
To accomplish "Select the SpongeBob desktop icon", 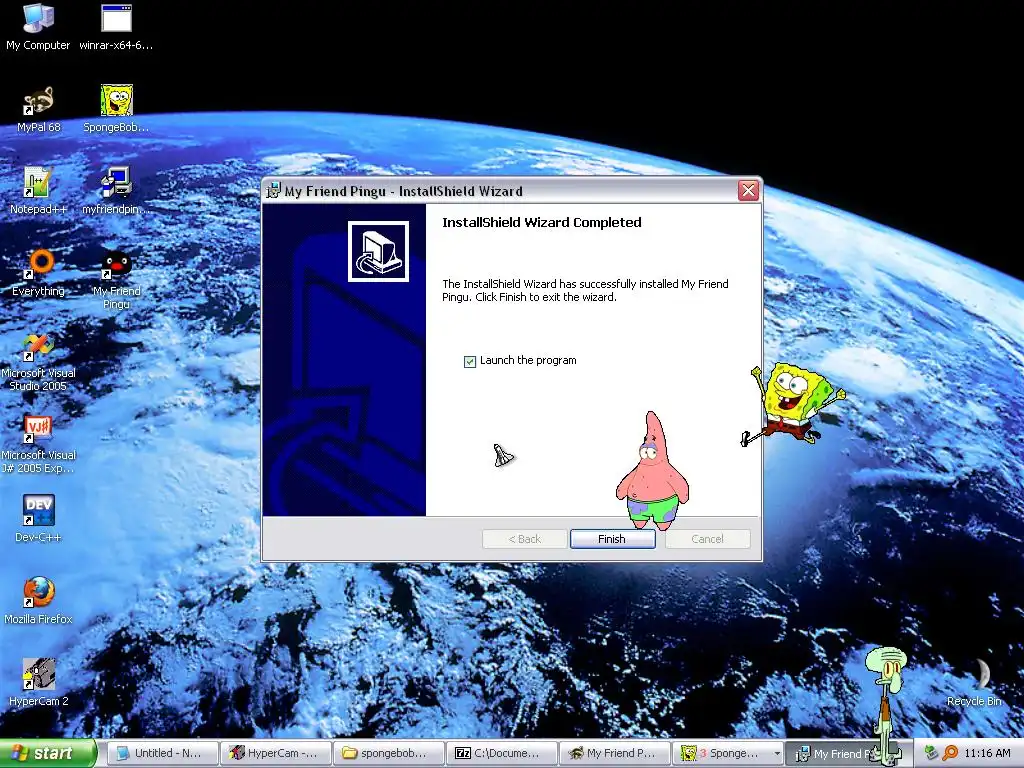I will 116,109.
